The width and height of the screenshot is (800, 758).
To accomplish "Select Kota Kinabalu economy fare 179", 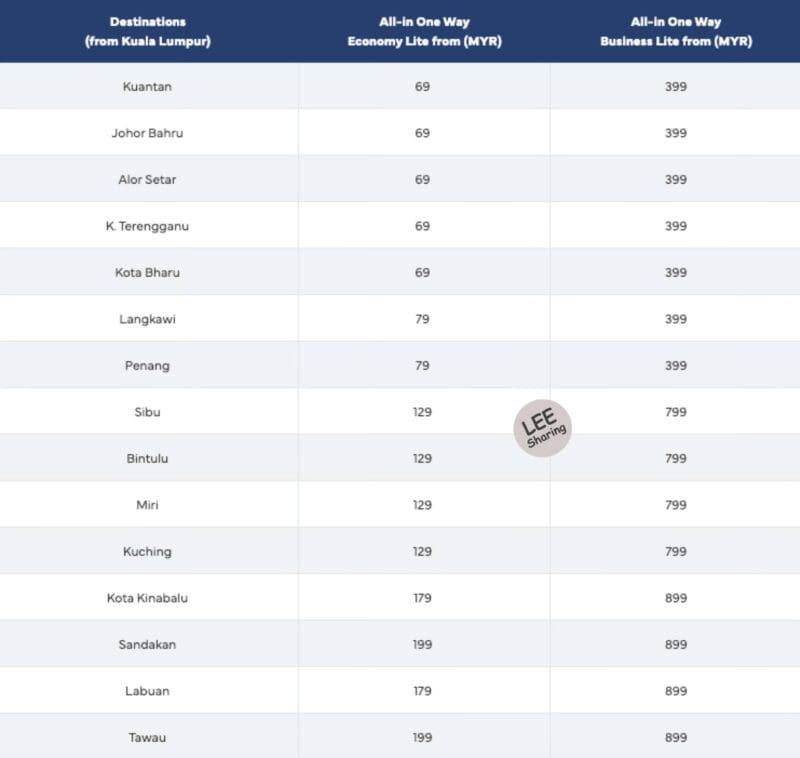I will (x=422, y=598).
